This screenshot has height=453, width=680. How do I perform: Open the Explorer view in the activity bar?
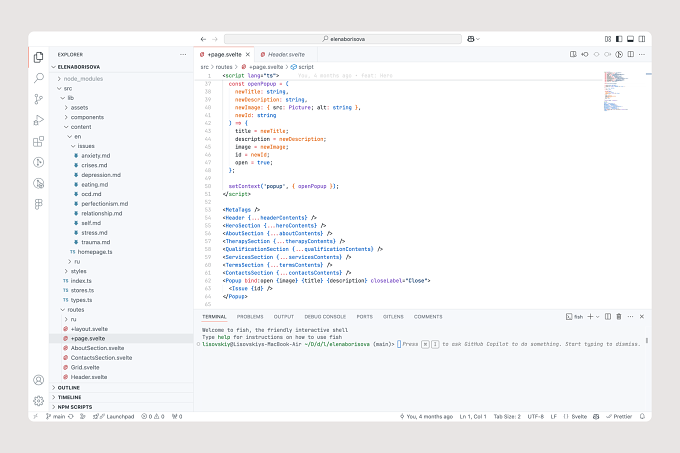pos(39,57)
